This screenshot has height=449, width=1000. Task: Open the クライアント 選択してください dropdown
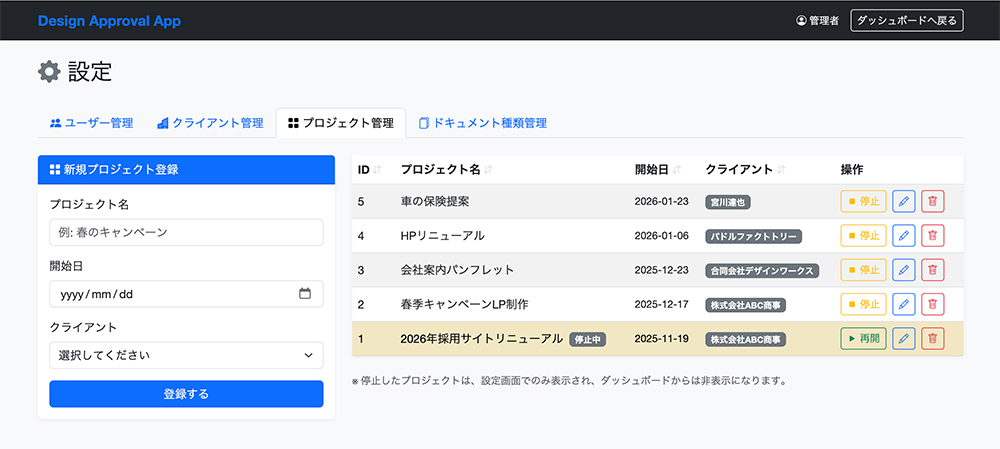tap(186, 355)
